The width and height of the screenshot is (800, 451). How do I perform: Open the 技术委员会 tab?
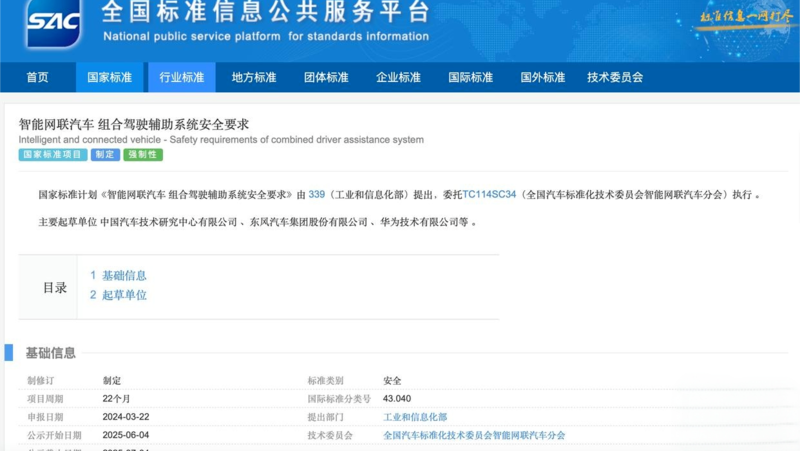[x=615, y=78]
